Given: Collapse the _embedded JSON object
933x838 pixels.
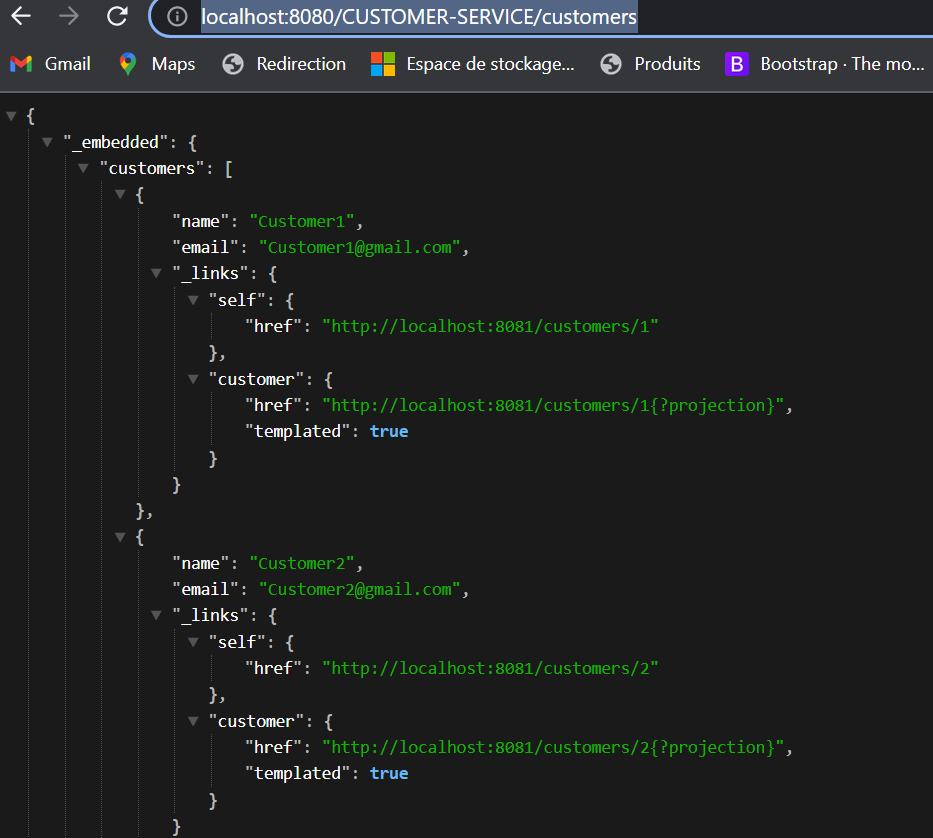Looking at the screenshot, I should (47, 141).
